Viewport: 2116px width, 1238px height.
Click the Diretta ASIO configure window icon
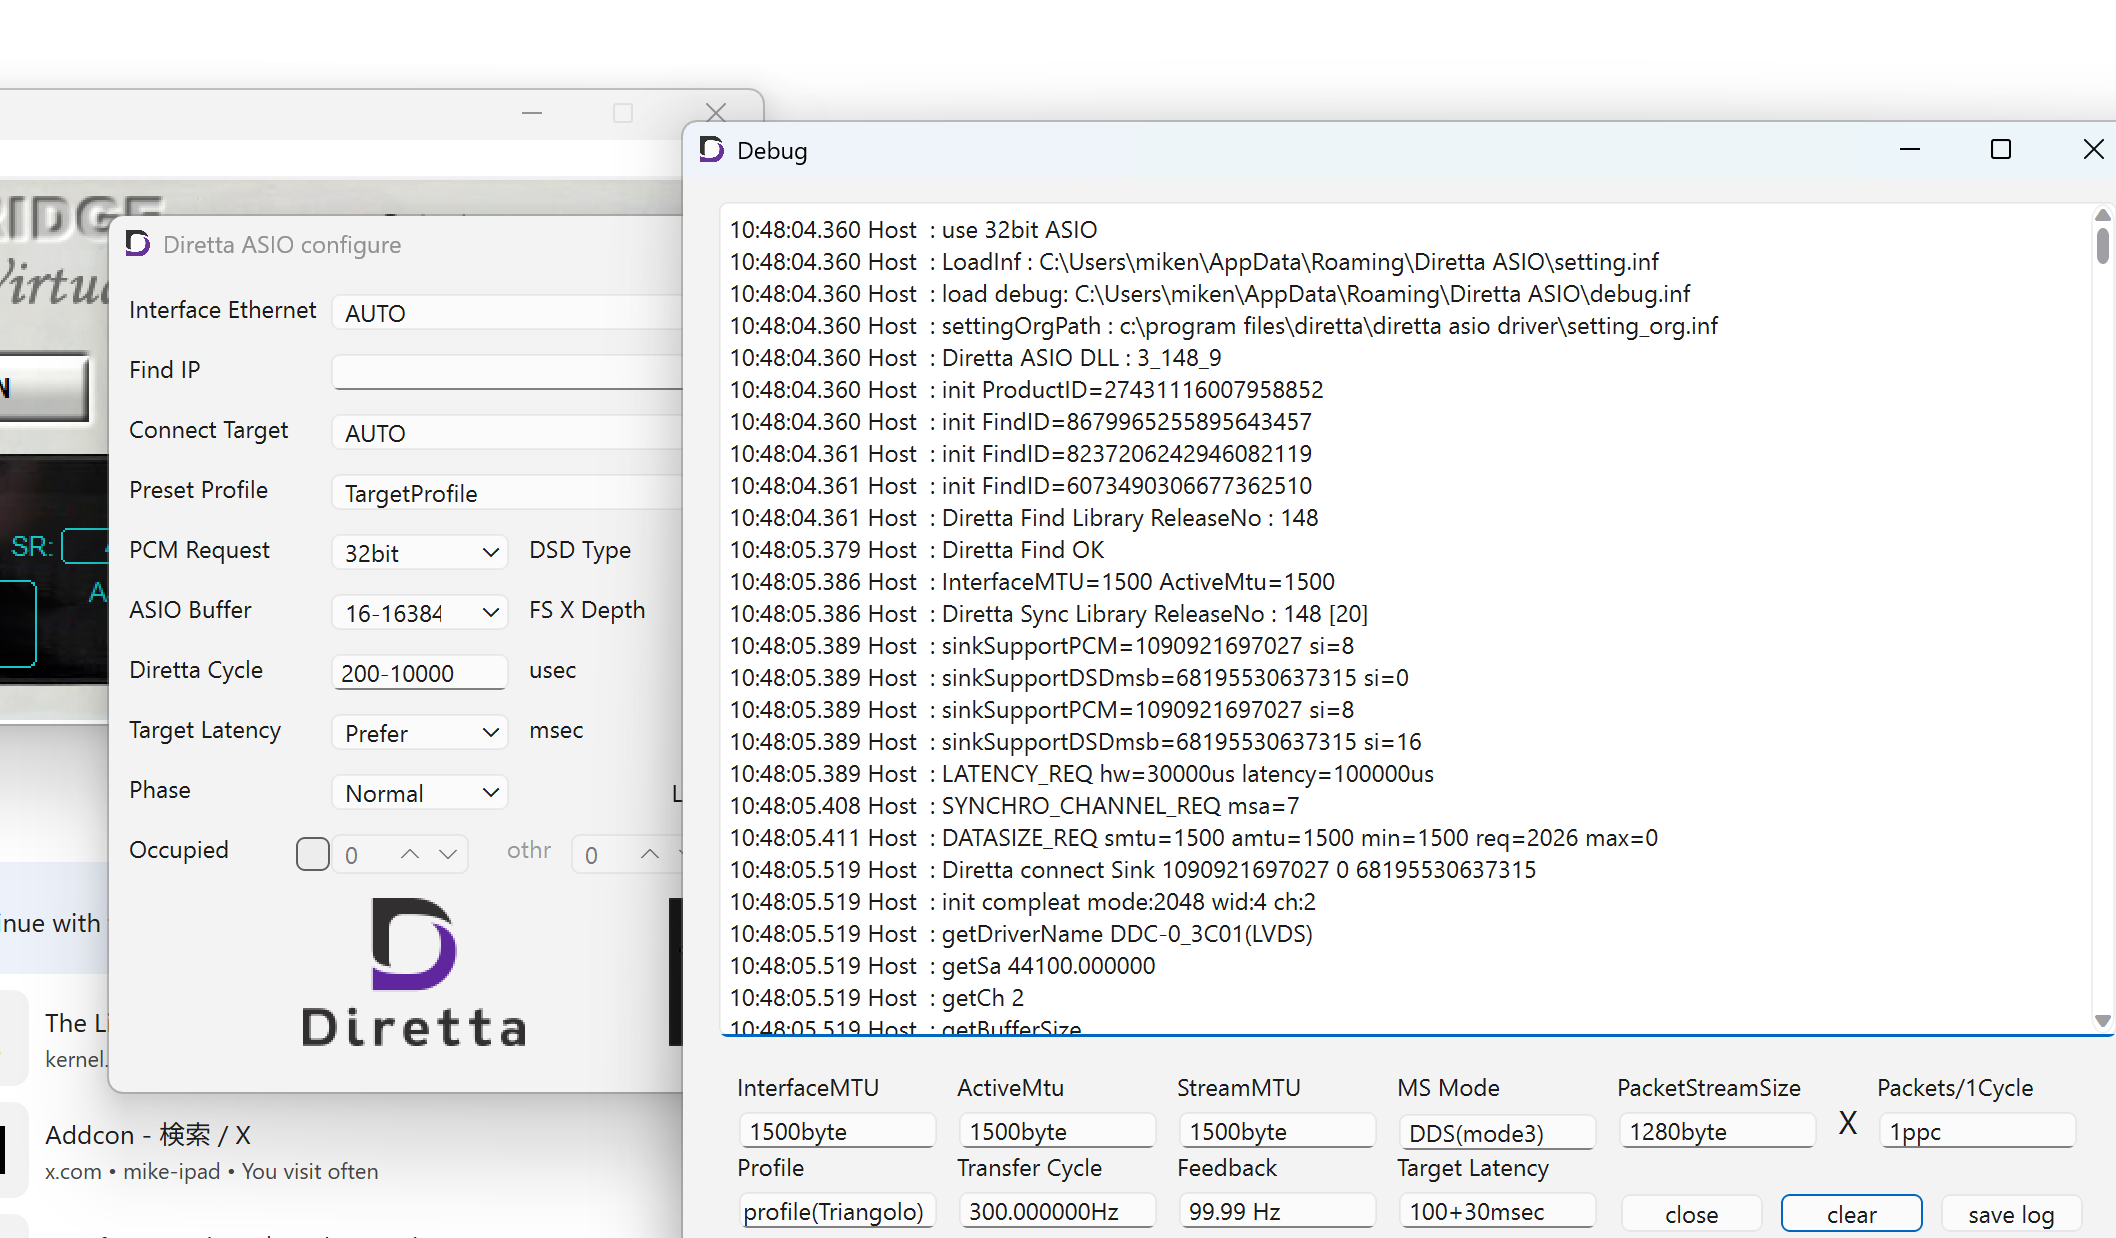(138, 244)
